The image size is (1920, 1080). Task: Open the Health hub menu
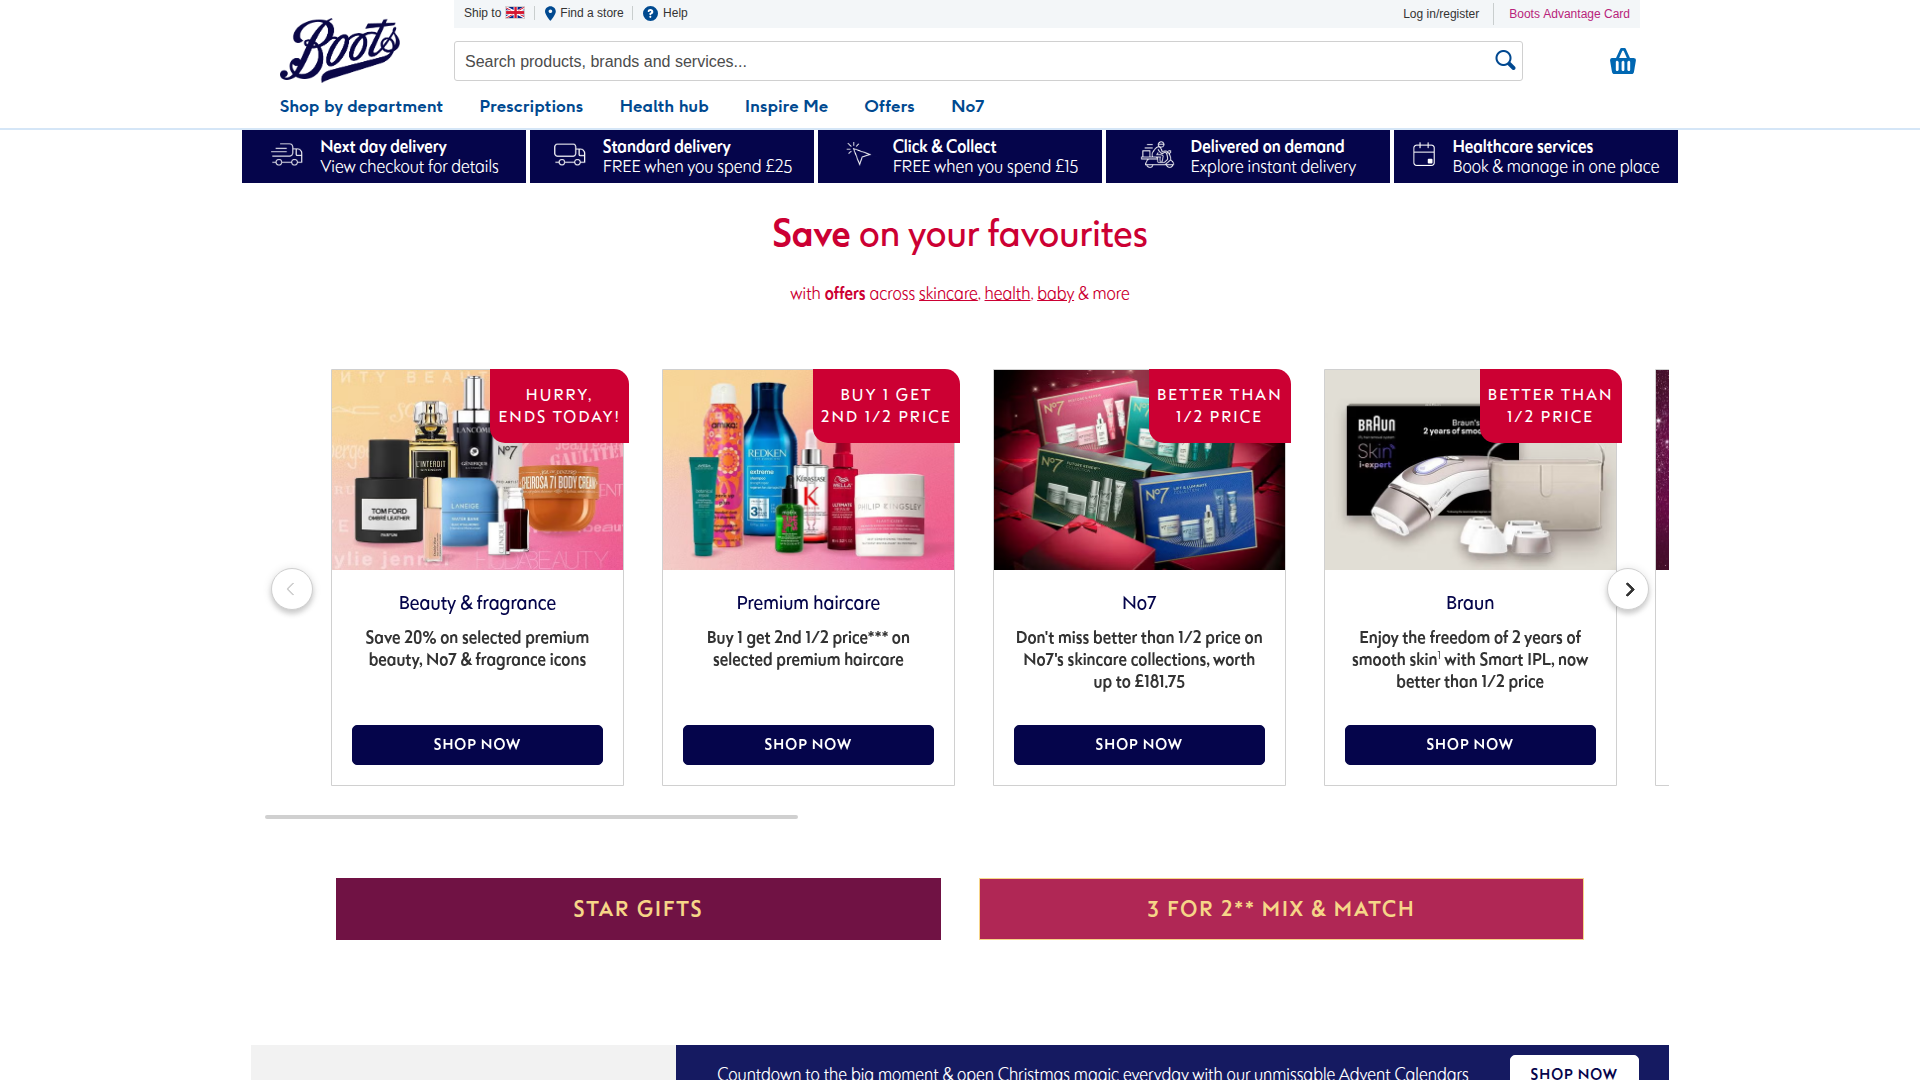(x=664, y=106)
